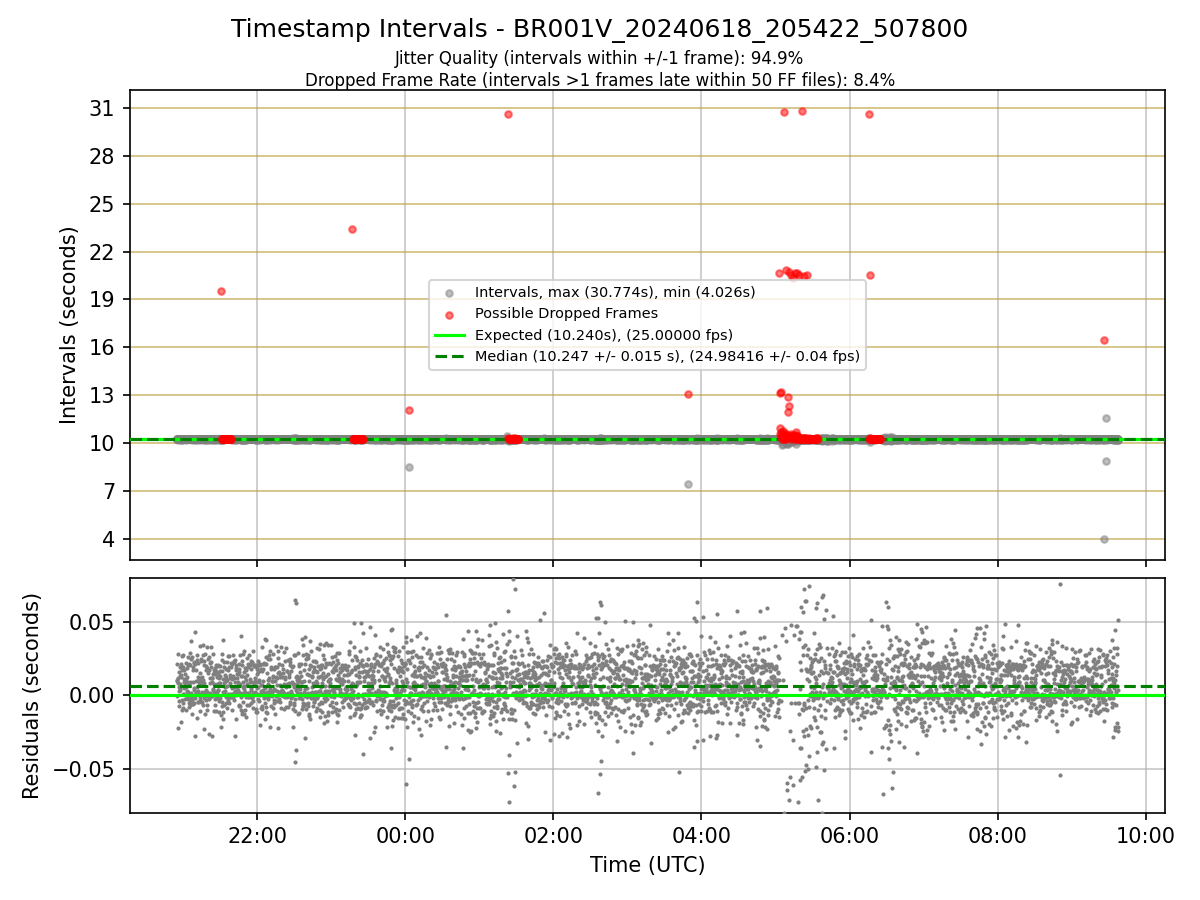Click the 22:00 x-axis tick label
1200x900 pixels.
[x=257, y=834]
